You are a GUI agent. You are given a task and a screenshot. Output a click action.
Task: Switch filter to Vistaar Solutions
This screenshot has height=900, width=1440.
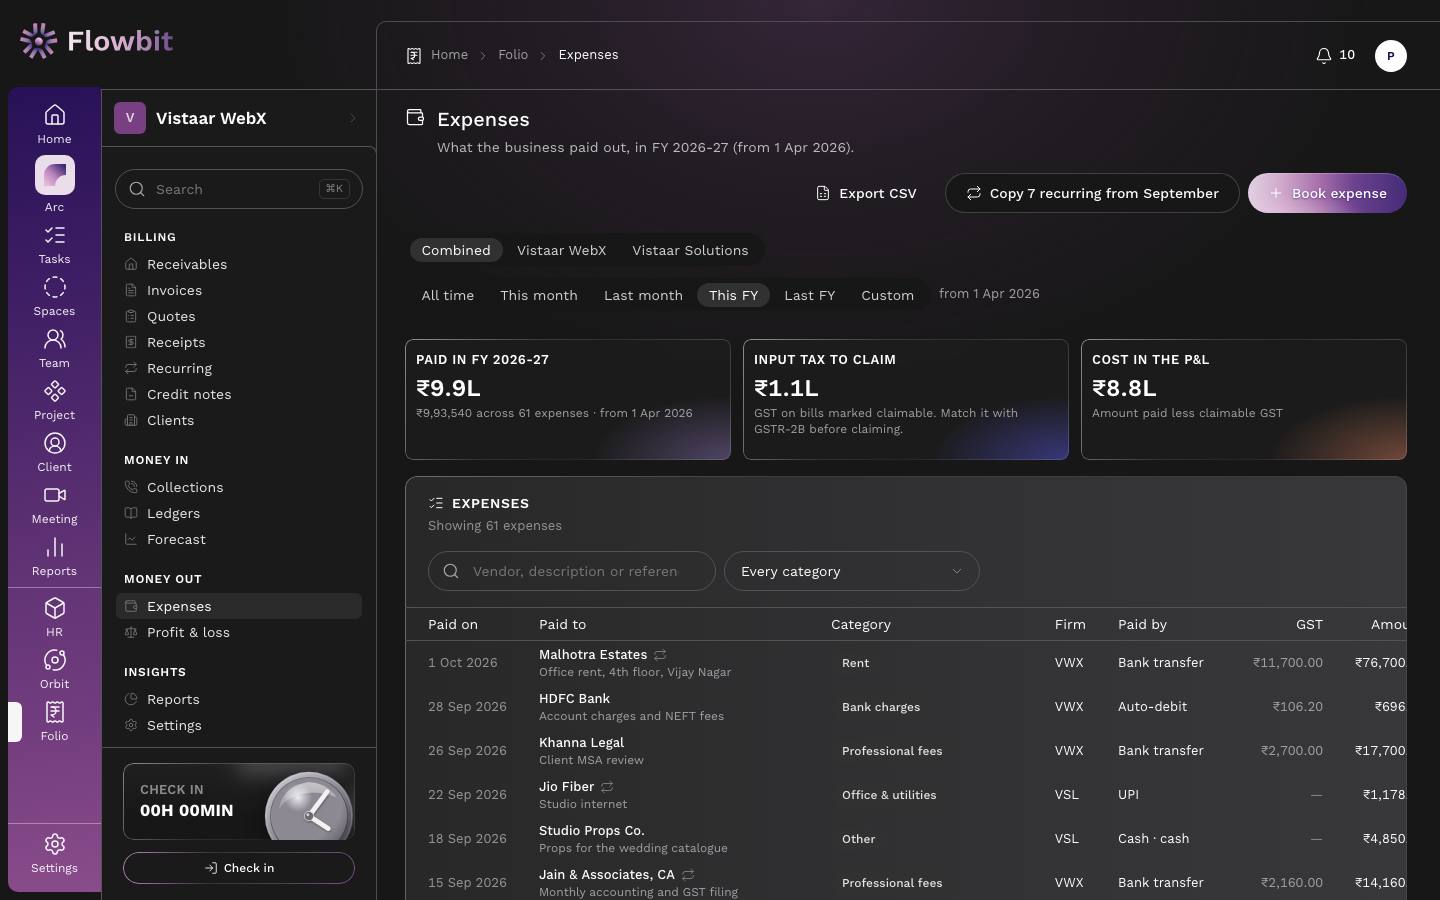pos(690,250)
